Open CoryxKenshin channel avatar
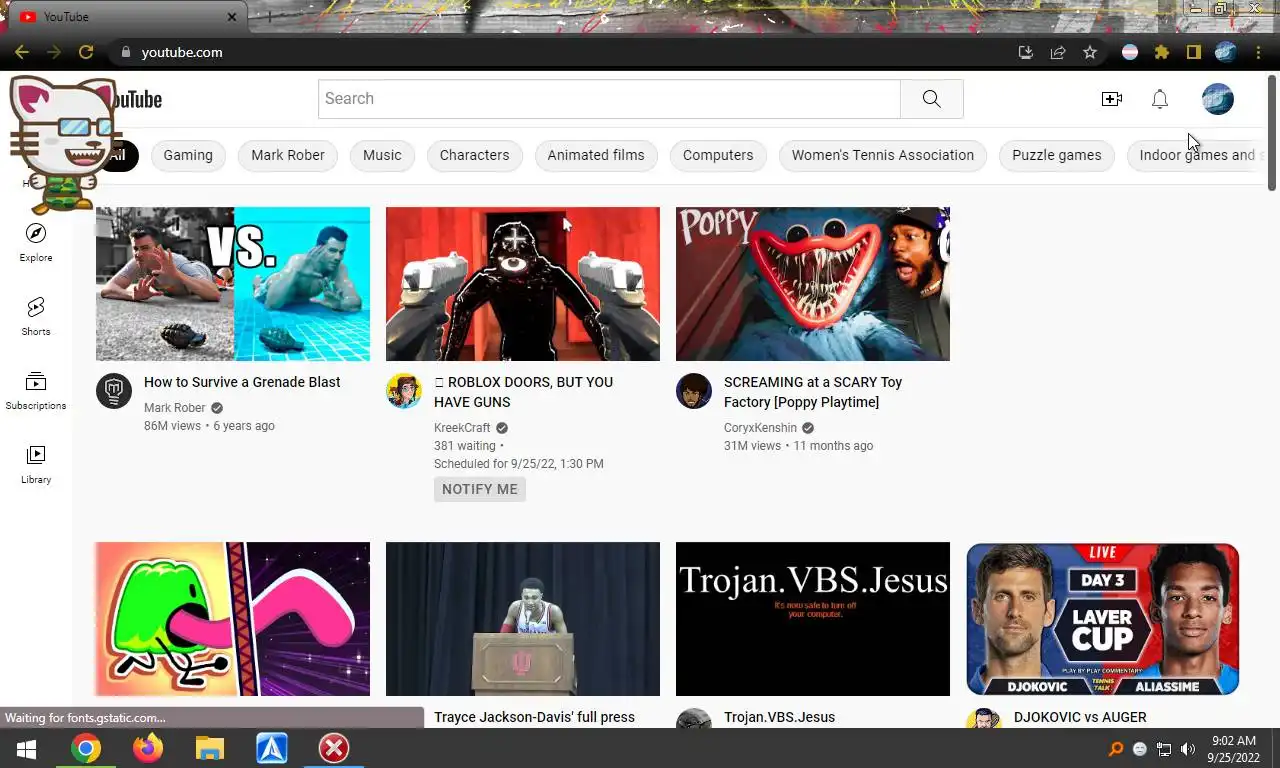The height and width of the screenshot is (768, 1280). (x=694, y=391)
